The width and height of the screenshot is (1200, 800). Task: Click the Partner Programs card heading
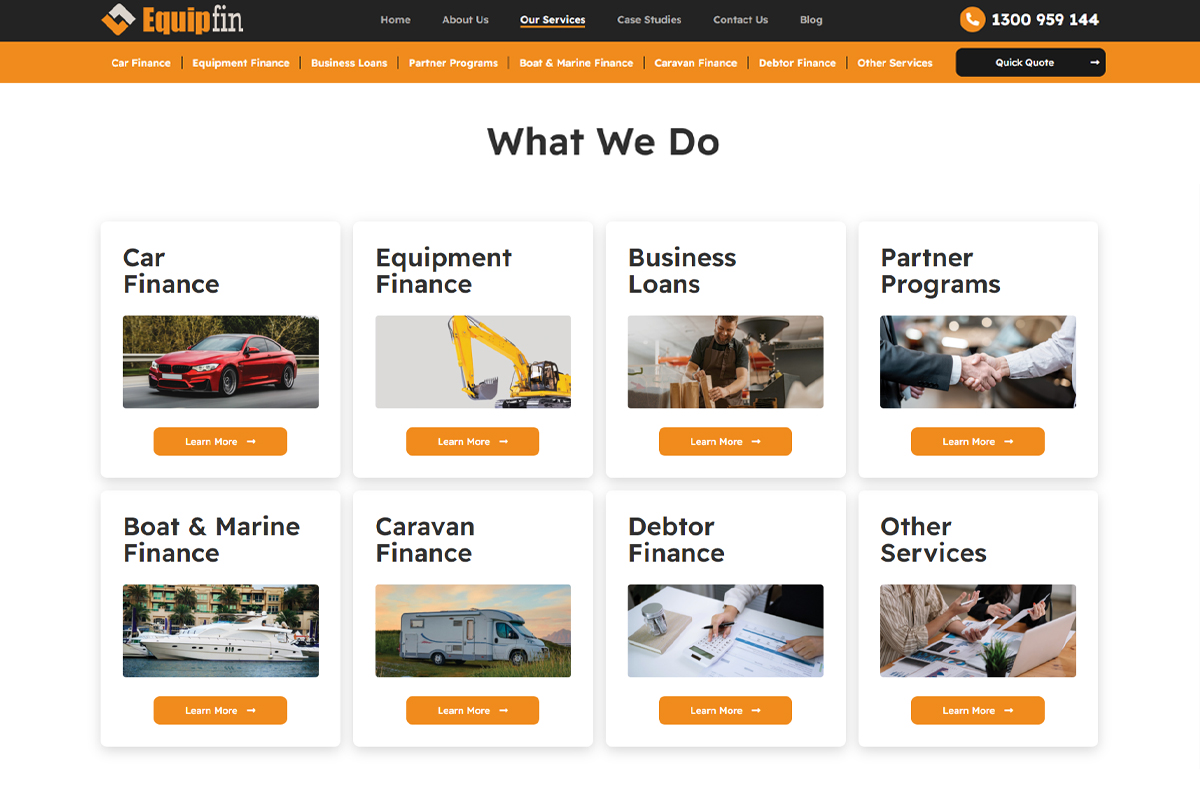coord(940,271)
